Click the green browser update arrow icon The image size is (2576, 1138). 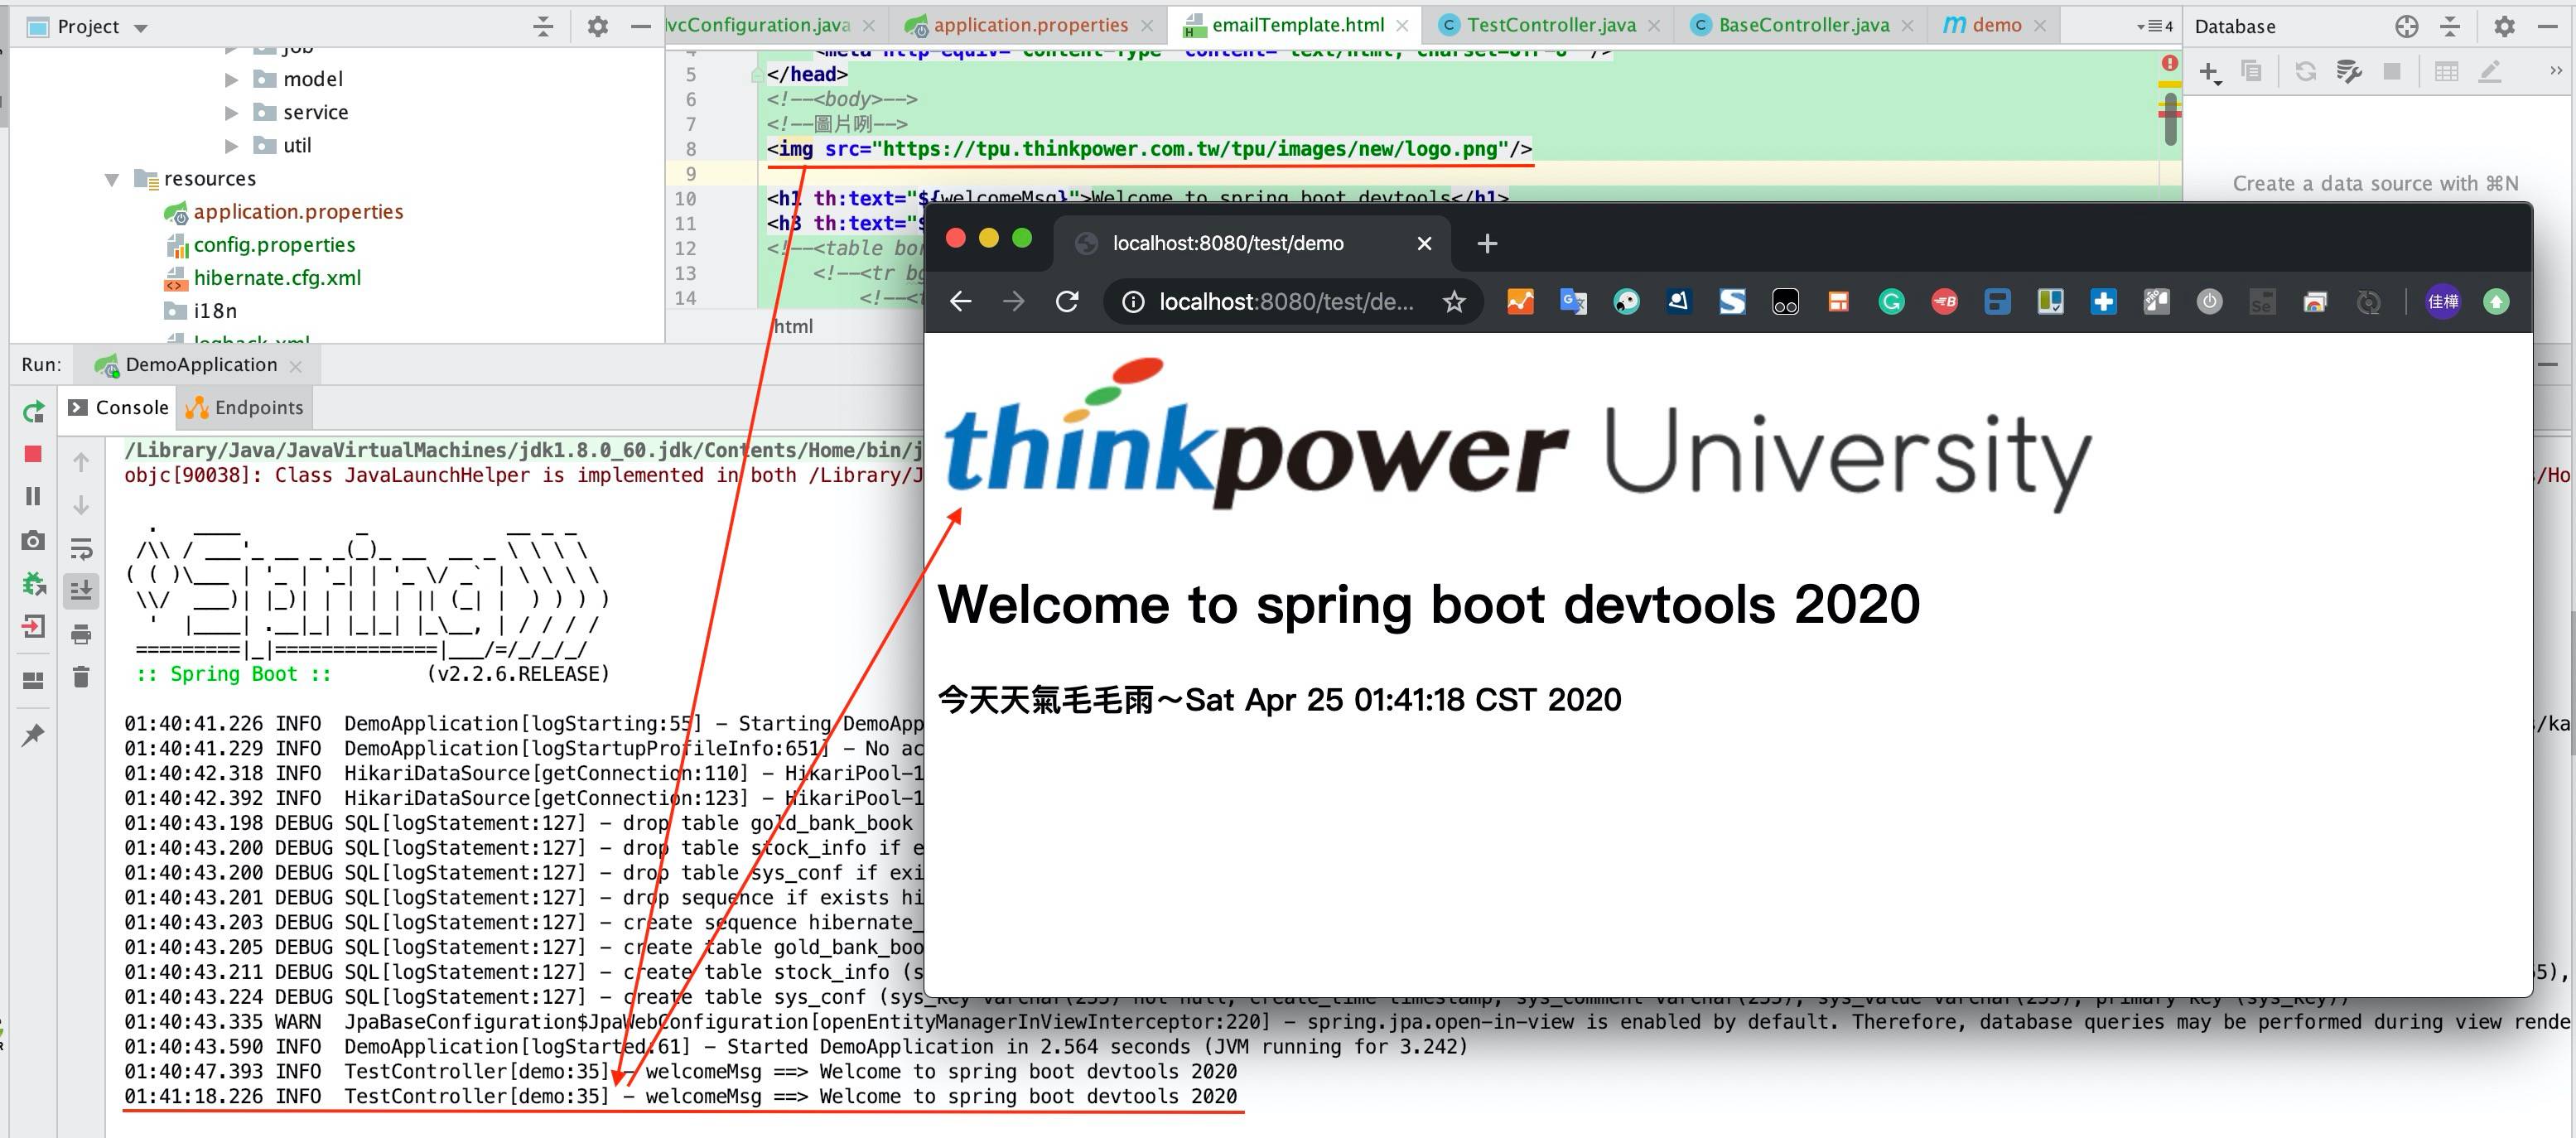2496,302
